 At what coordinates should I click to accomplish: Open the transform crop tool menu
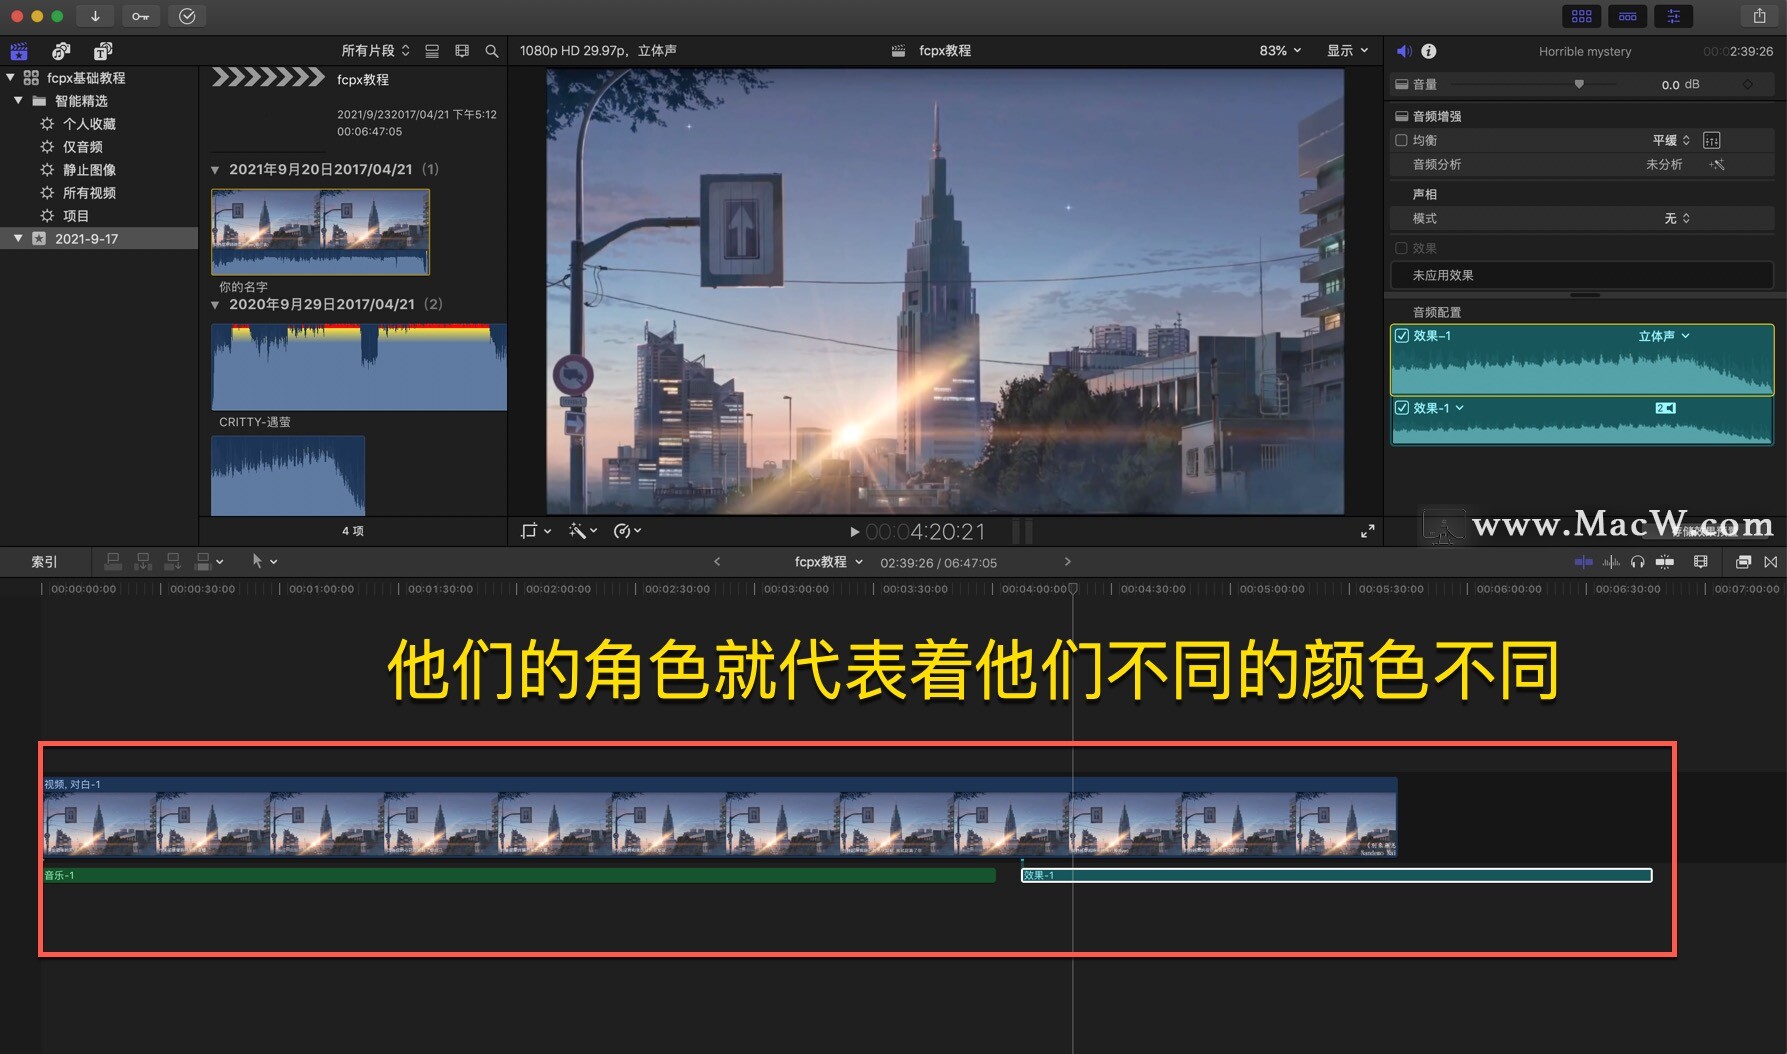pyautogui.click(x=536, y=531)
